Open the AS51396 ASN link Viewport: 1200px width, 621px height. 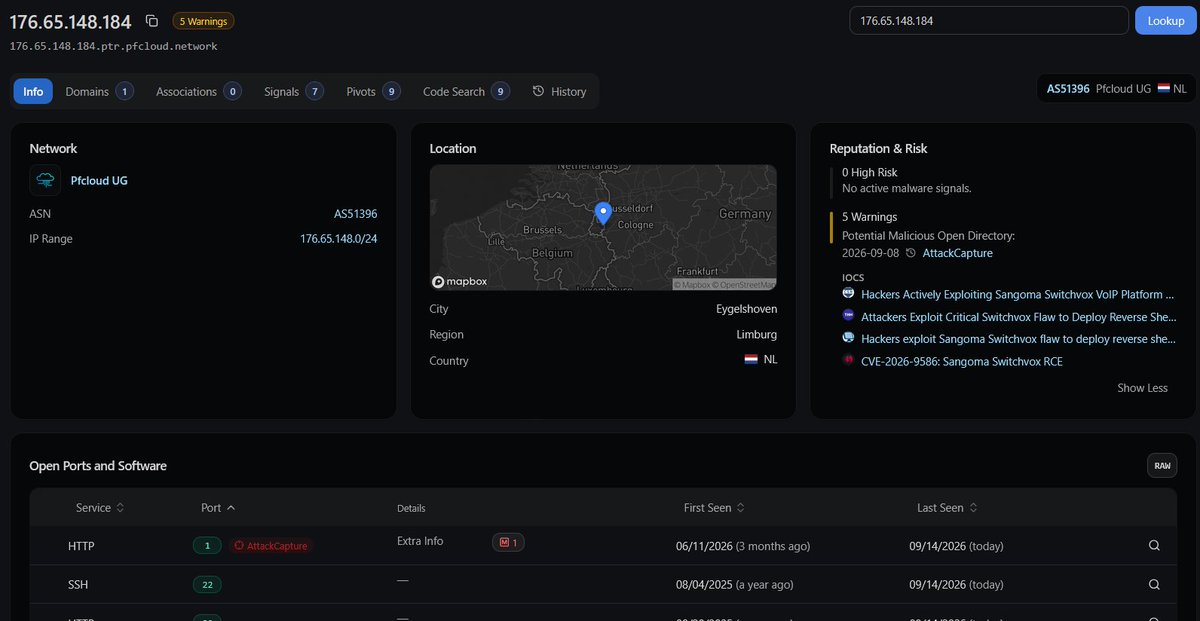point(355,213)
